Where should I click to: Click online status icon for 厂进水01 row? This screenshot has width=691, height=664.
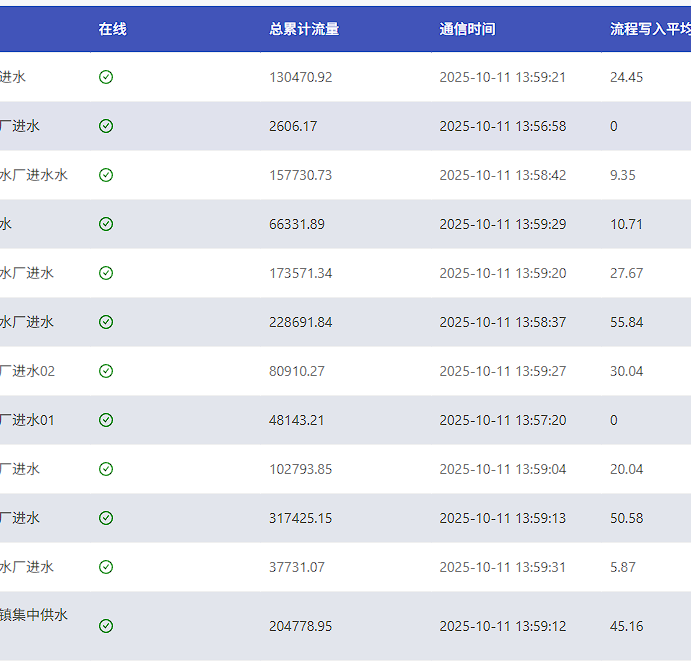pos(106,420)
